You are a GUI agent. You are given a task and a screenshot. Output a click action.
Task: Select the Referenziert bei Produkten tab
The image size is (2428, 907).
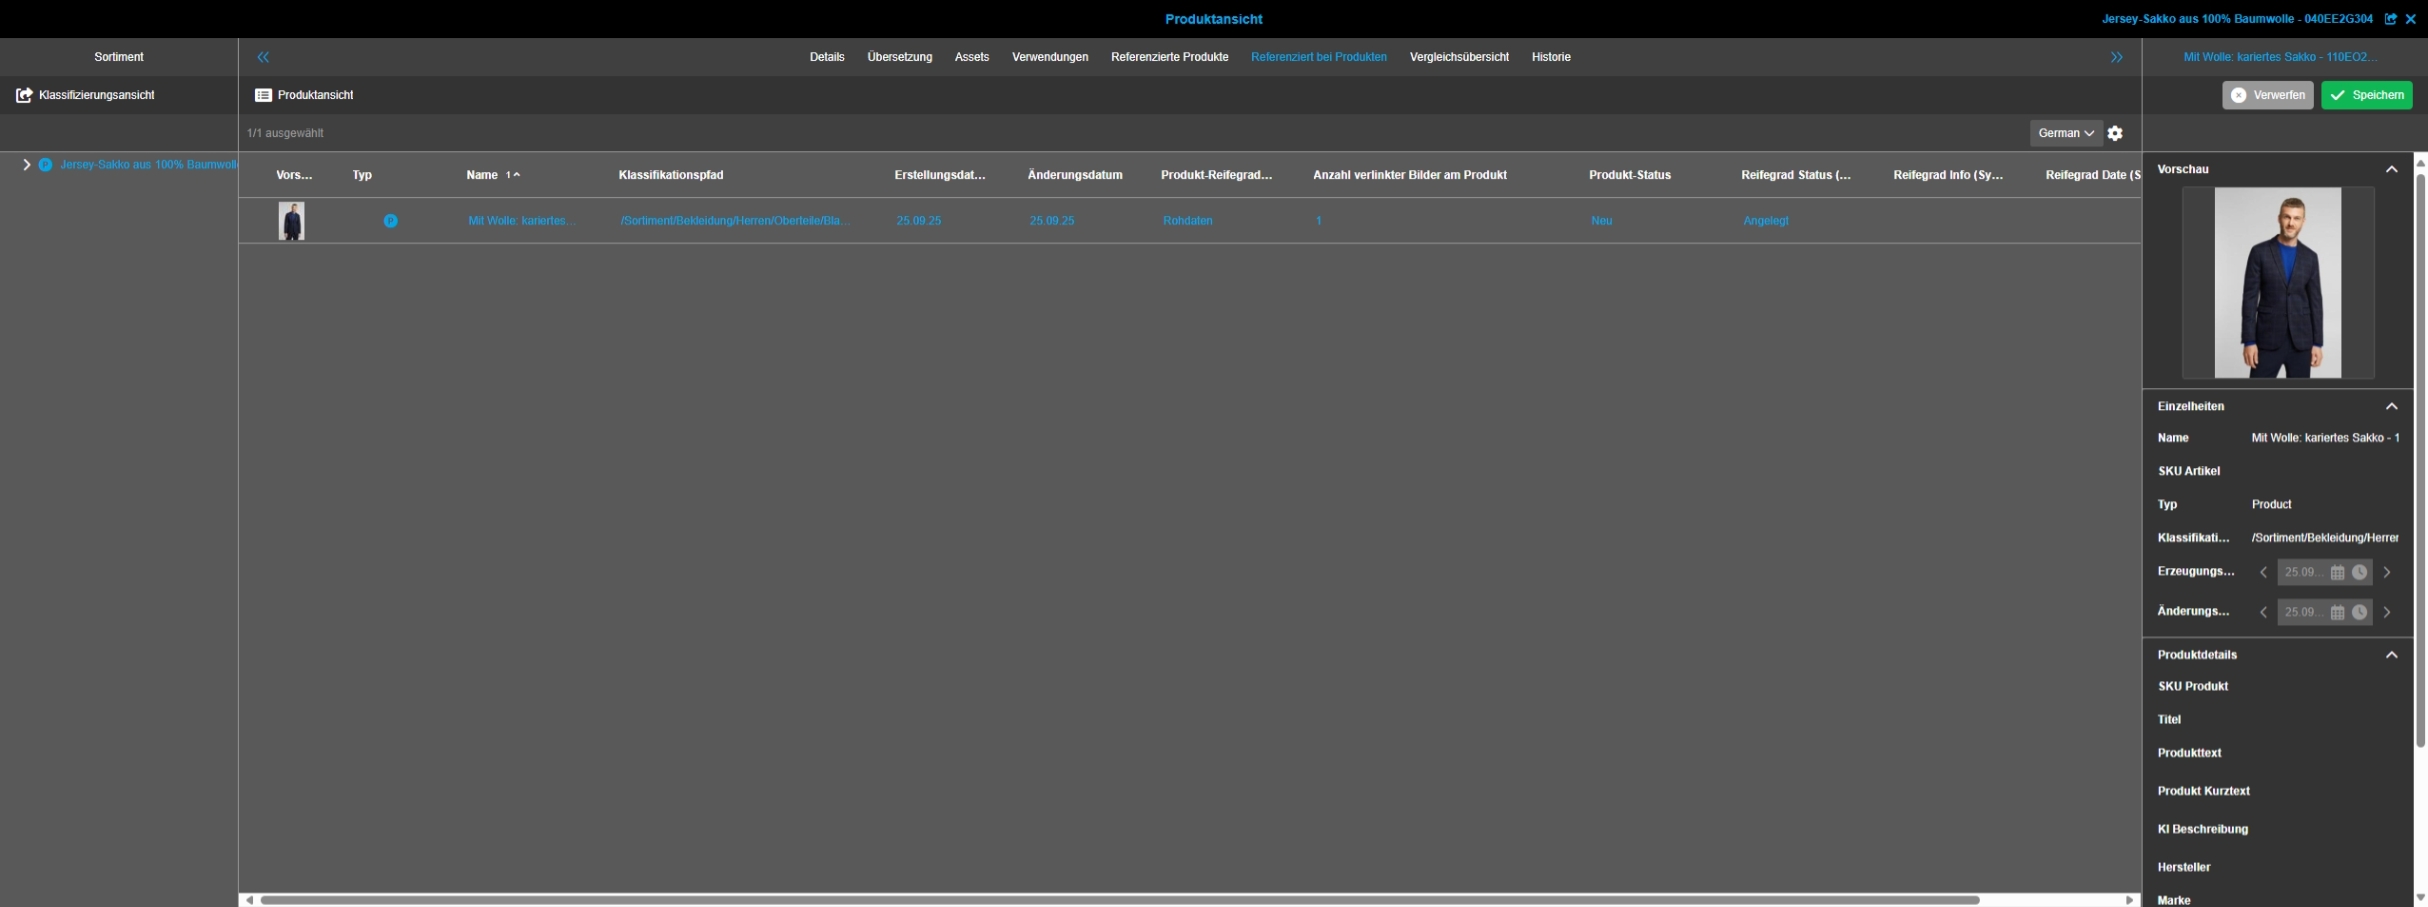click(1318, 57)
